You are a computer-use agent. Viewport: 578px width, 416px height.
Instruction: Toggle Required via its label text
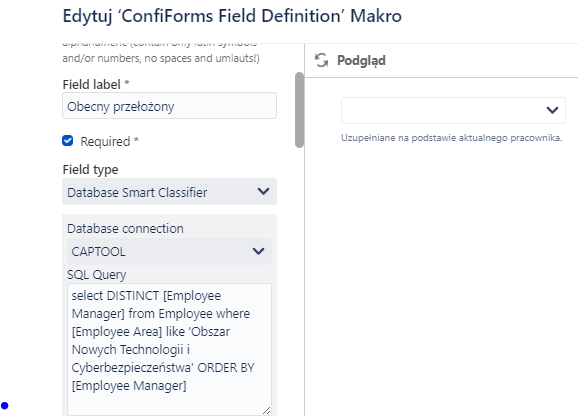(109, 141)
